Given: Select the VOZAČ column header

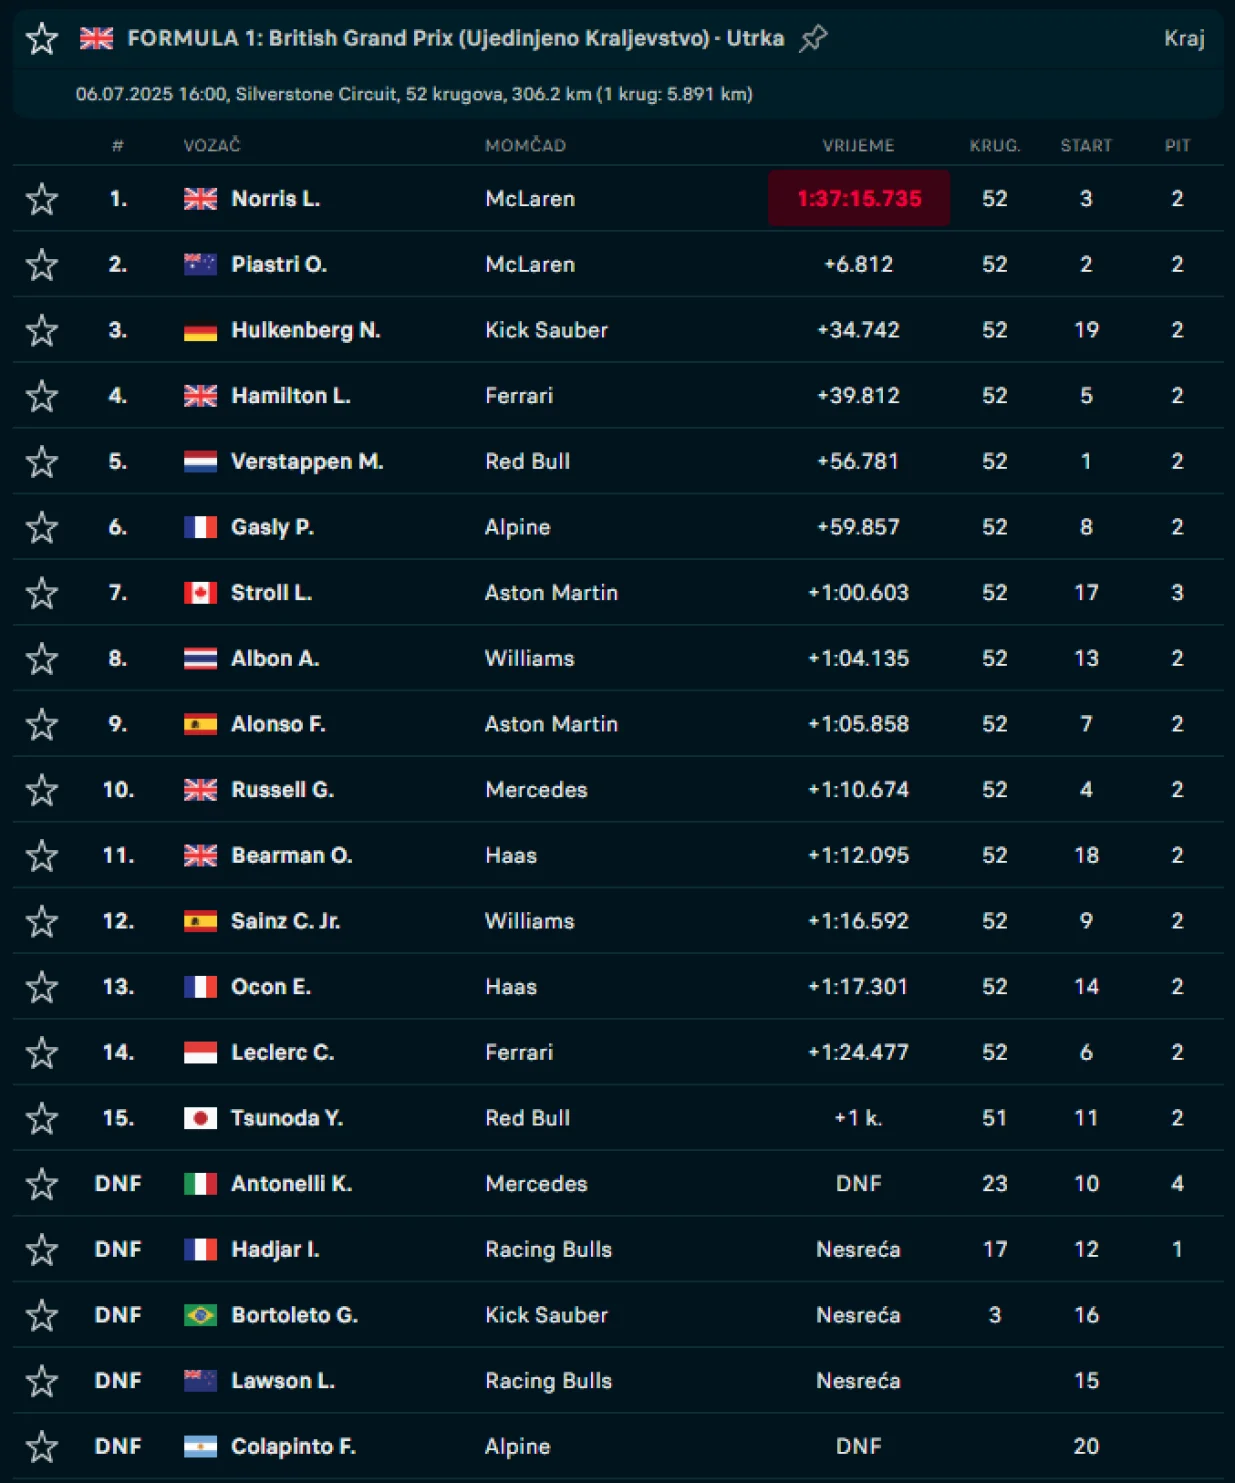Looking at the screenshot, I should tap(212, 146).
